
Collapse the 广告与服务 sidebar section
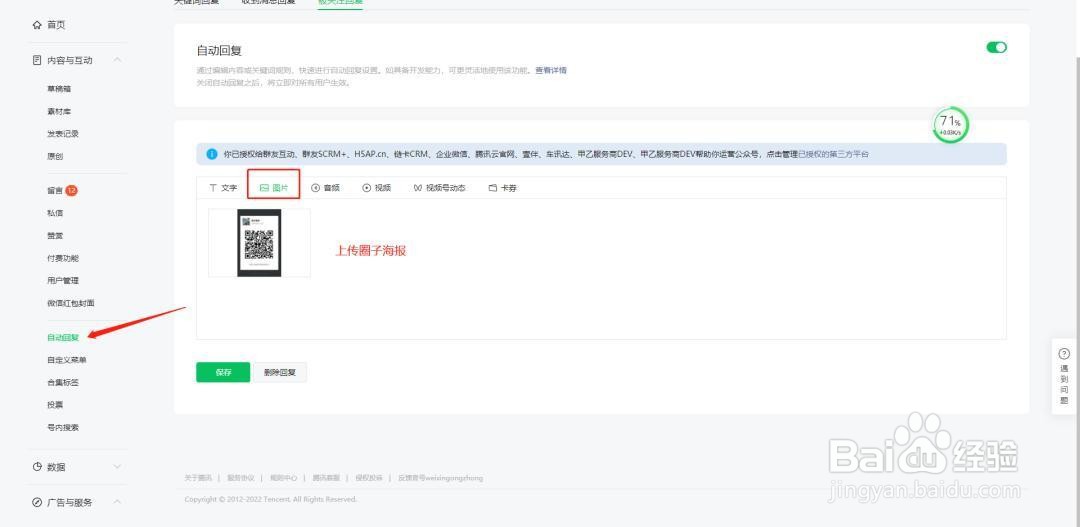pyautogui.click(x=117, y=502)
